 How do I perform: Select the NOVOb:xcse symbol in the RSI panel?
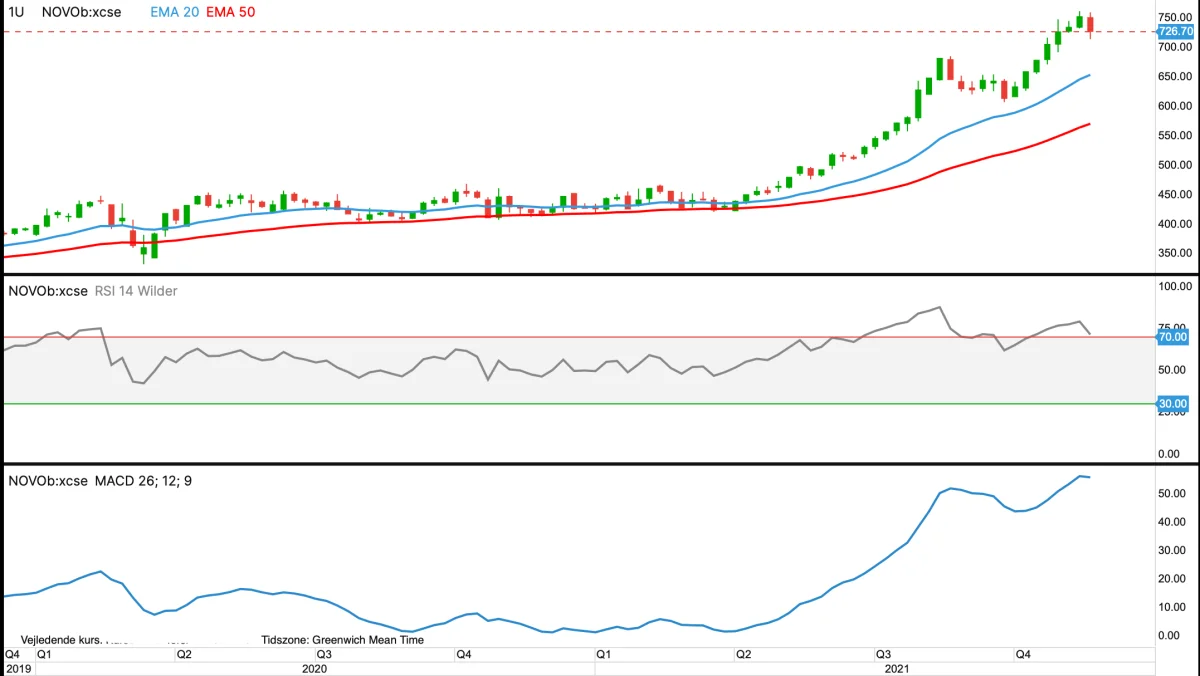click(x=49, y=291)
